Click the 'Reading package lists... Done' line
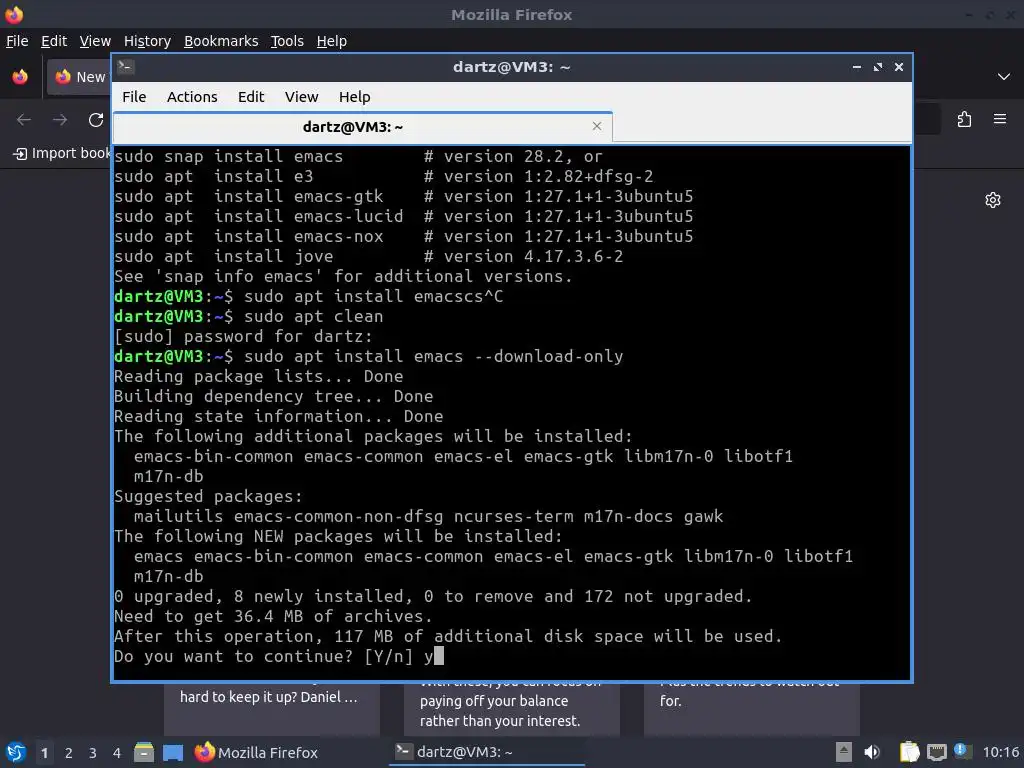 (x=259, y=376)
